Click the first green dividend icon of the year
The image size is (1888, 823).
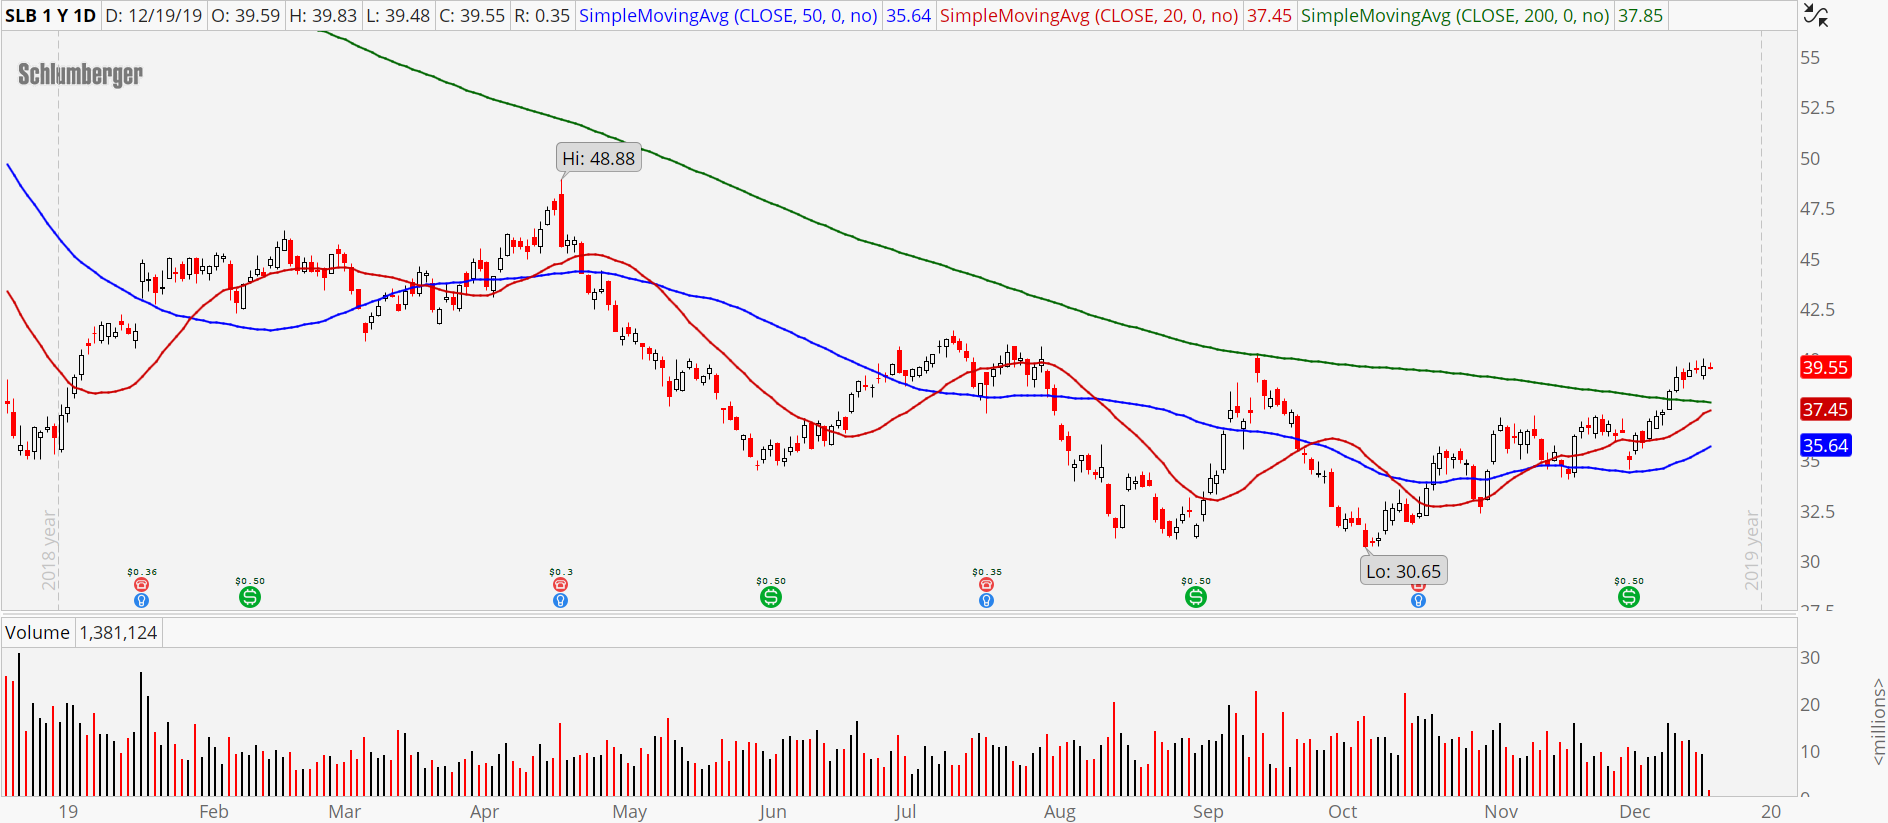tap(250, 597)
